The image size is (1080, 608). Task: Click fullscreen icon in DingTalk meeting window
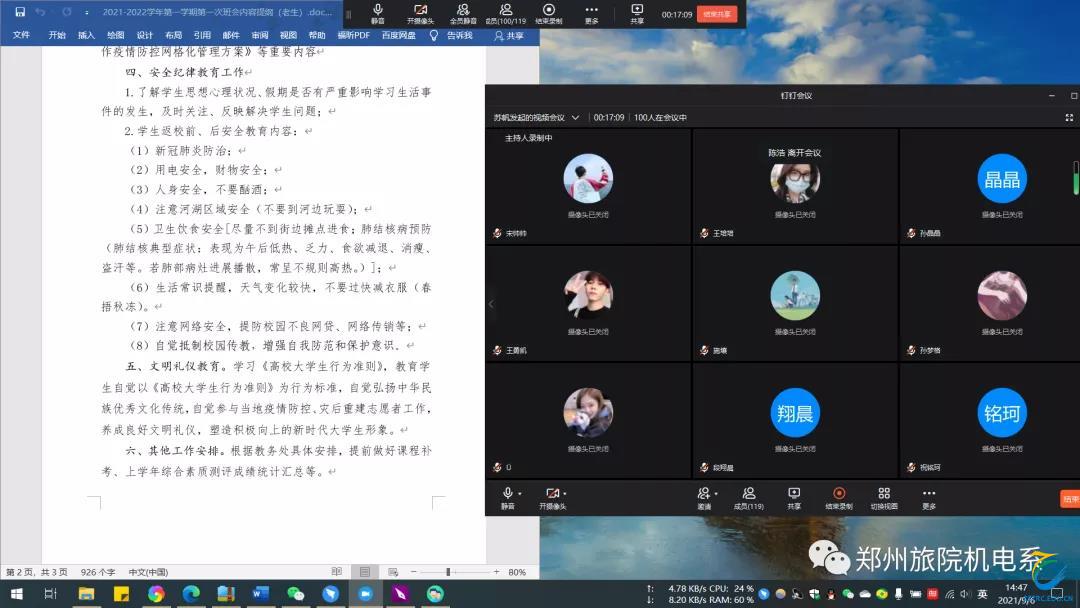(x=1069, y=118)
